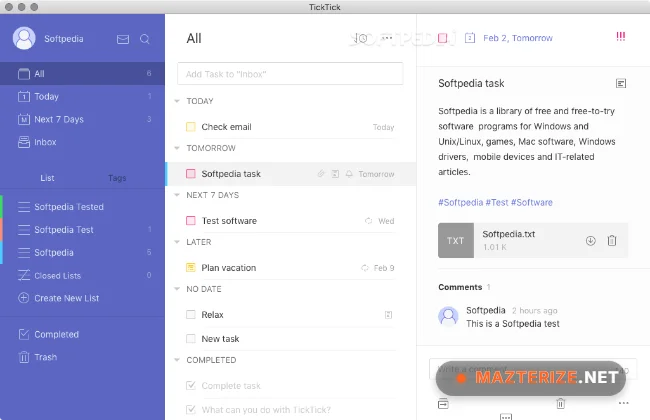
Task: Check off the Check email task
Action: click(191, 127)
